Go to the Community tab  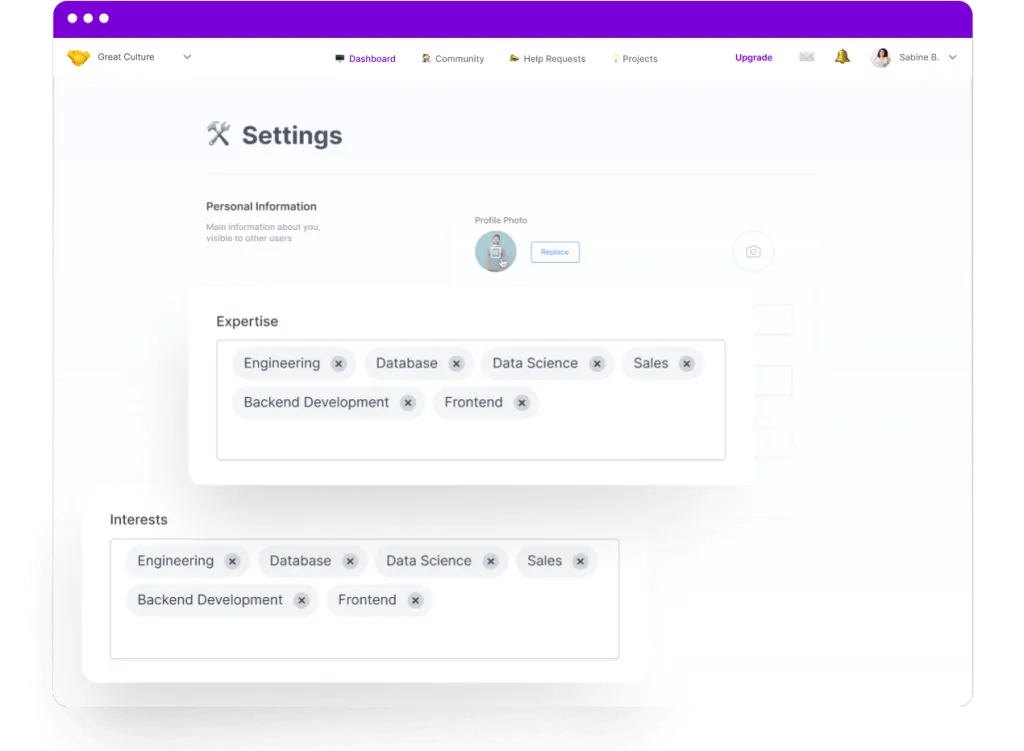[453, 59]
